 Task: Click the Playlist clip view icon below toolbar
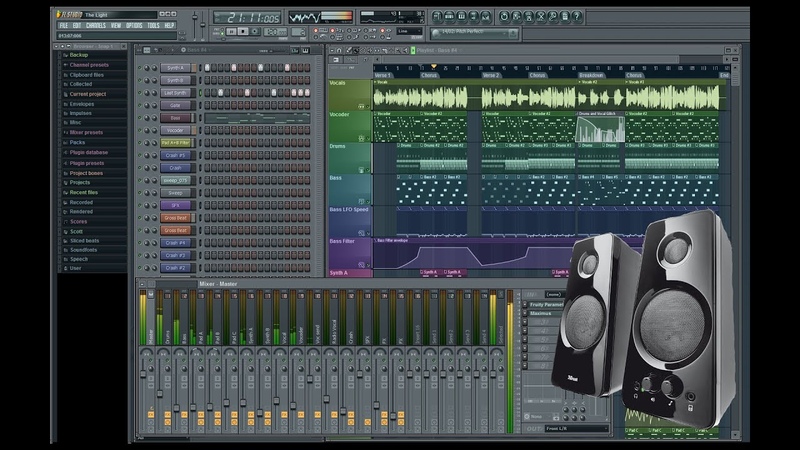(336, 60)
